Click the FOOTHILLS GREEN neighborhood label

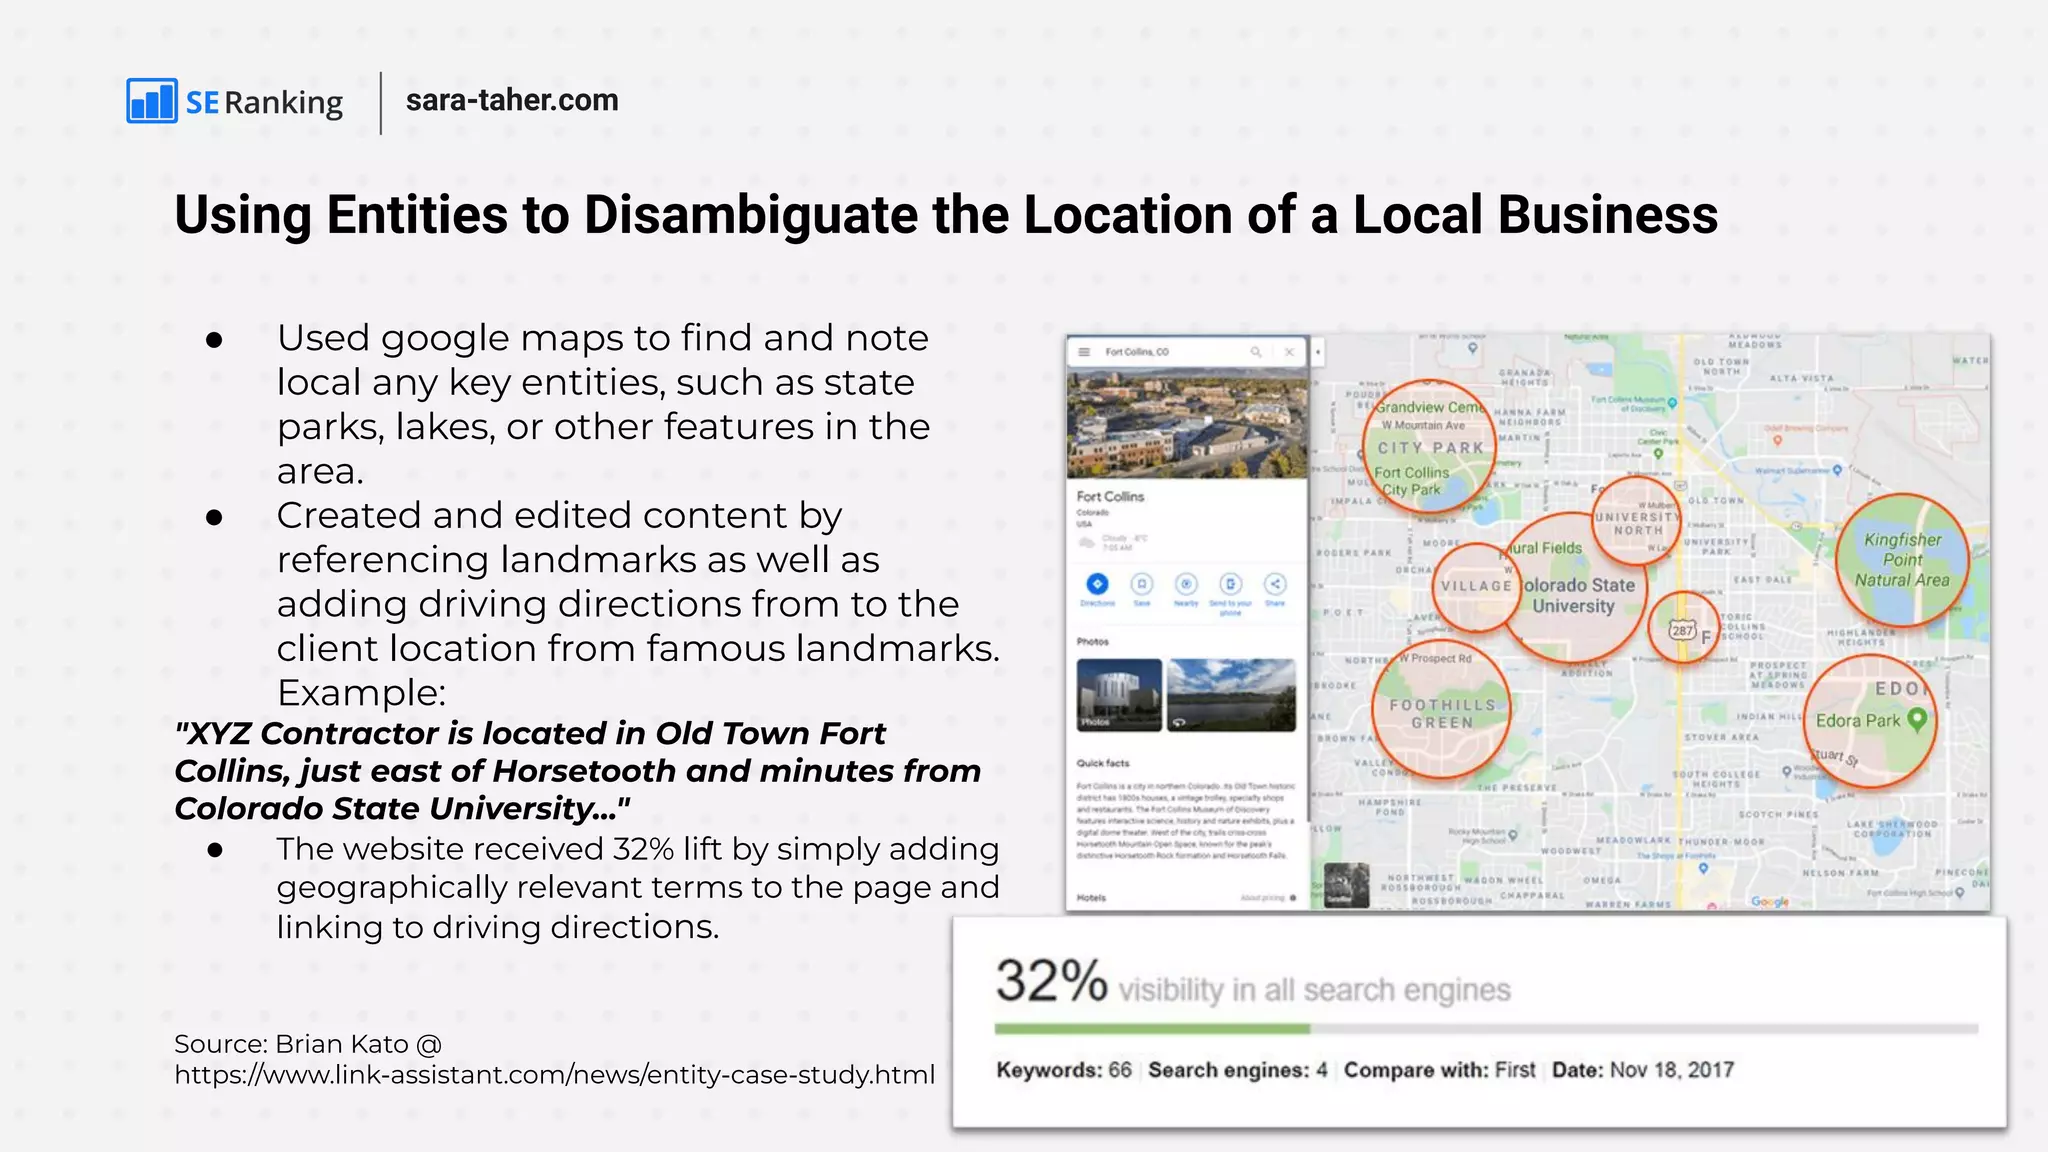(1442, 713)
